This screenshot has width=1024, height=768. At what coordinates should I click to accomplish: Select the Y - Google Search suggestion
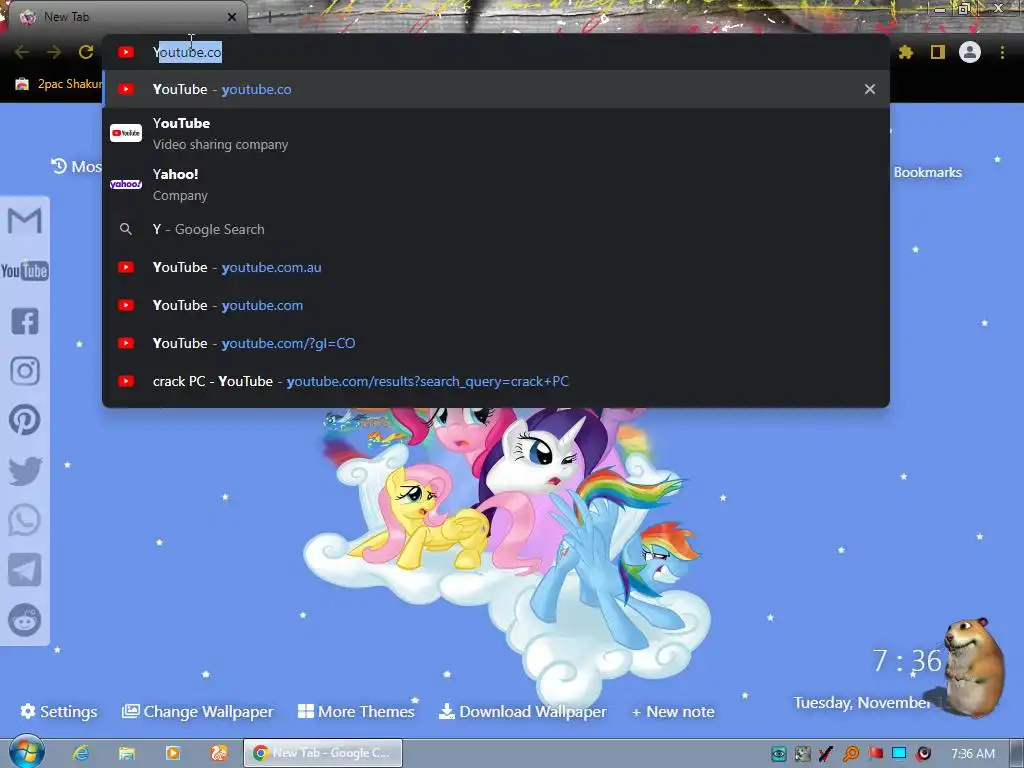[x=496, y=229]
